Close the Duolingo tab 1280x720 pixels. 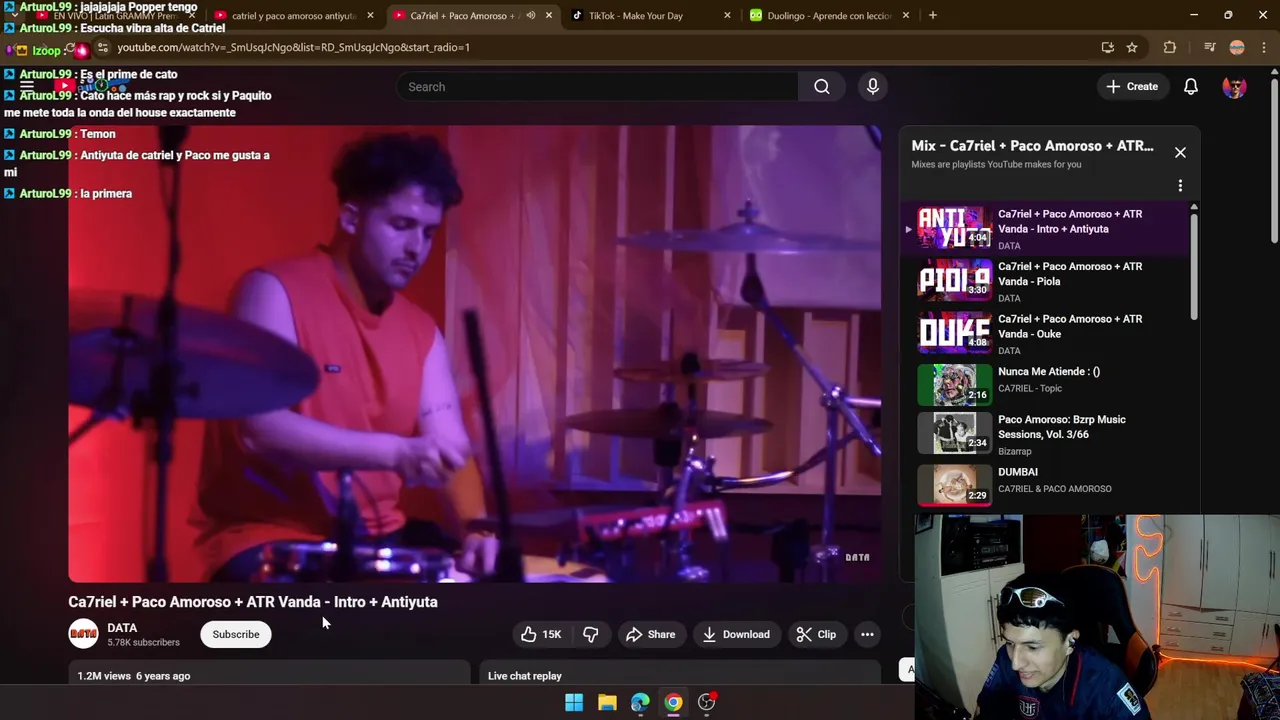tap(905, 15)
